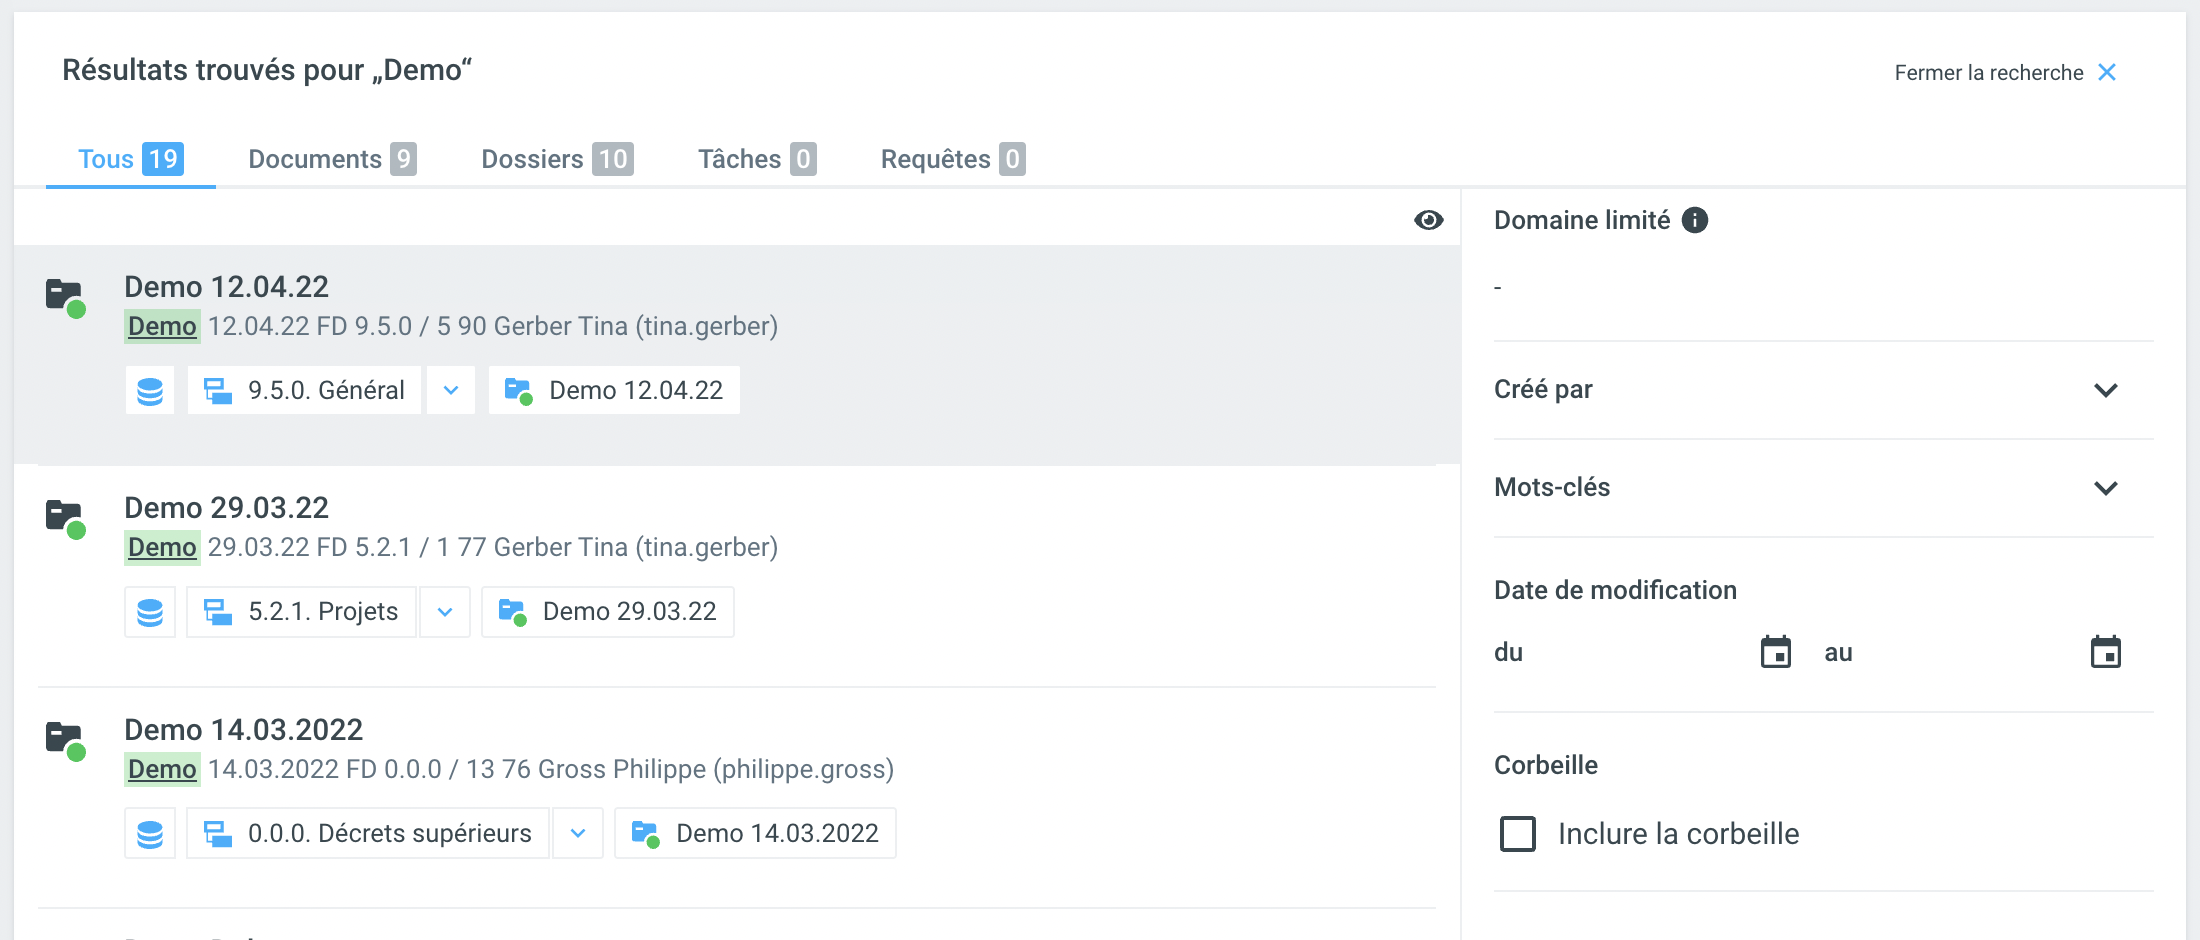Expand the Créé par filter
2200x940 pixels.
coord(2105,390)
